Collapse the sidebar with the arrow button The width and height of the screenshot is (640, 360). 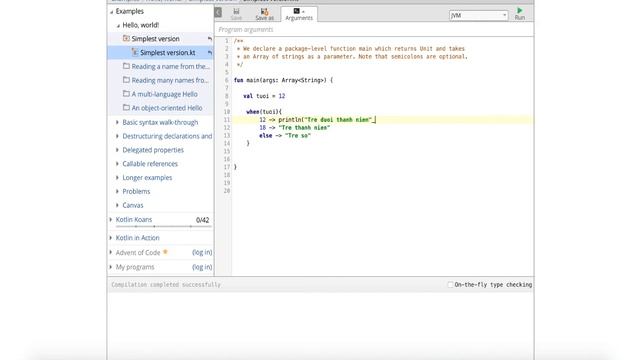pos(218,13)
